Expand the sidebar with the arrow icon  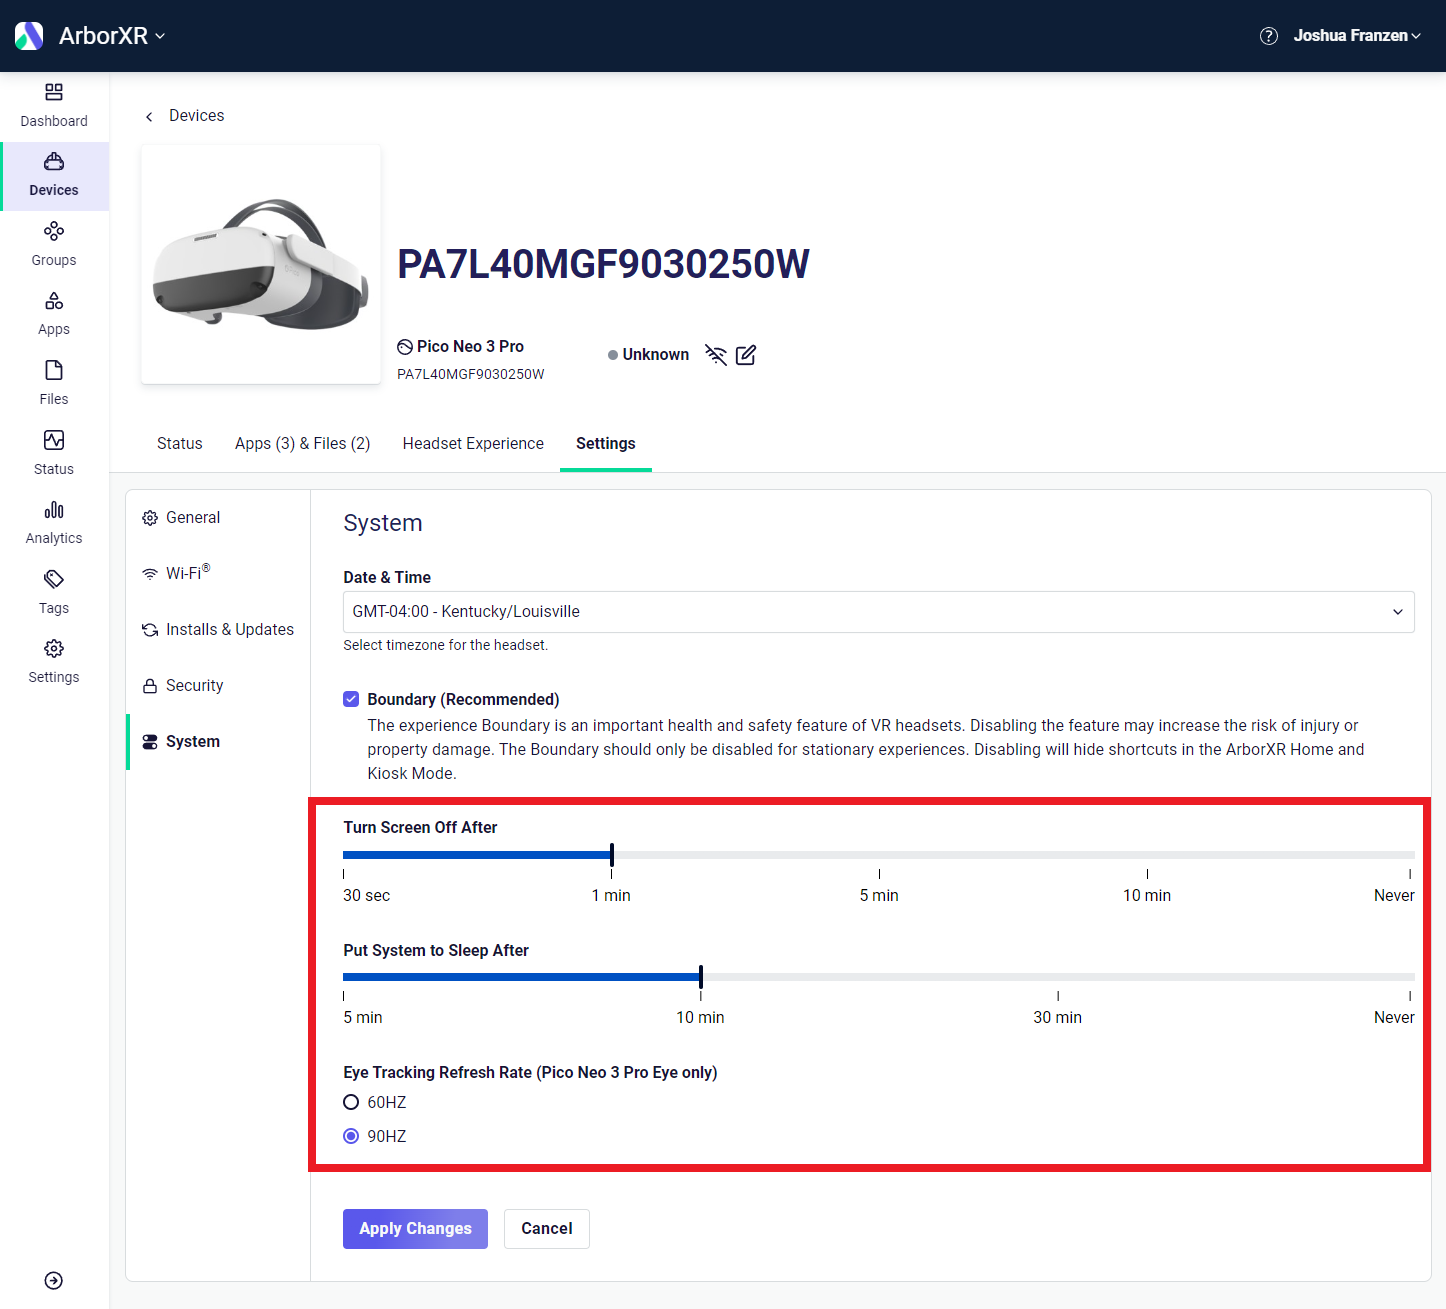coord(54,1281)
